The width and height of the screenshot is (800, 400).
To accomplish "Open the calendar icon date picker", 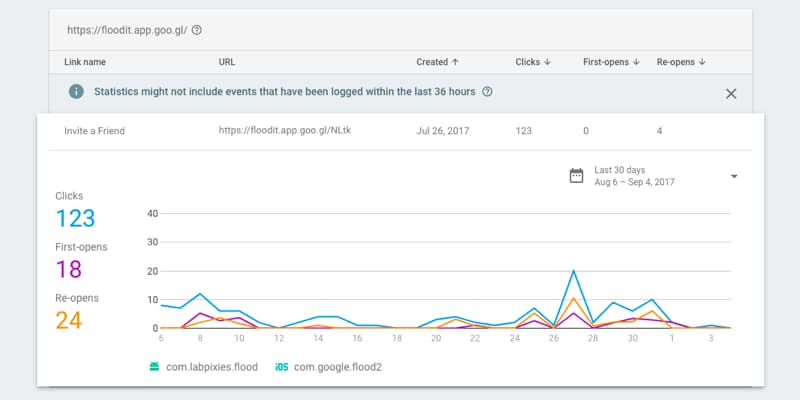I will 576,176.
